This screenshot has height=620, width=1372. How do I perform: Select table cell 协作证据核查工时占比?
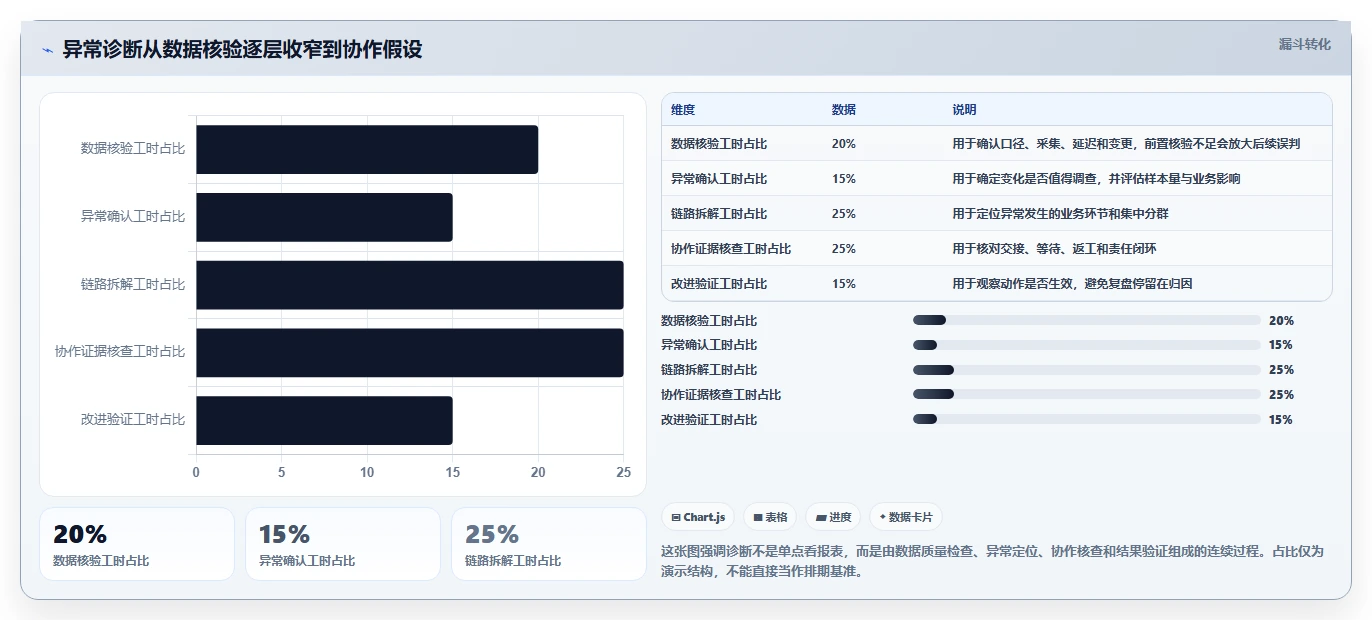731,249
